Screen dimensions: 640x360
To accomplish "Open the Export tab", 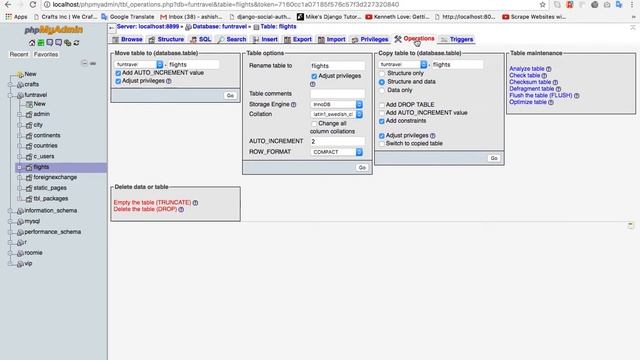I will pos(298,40).
